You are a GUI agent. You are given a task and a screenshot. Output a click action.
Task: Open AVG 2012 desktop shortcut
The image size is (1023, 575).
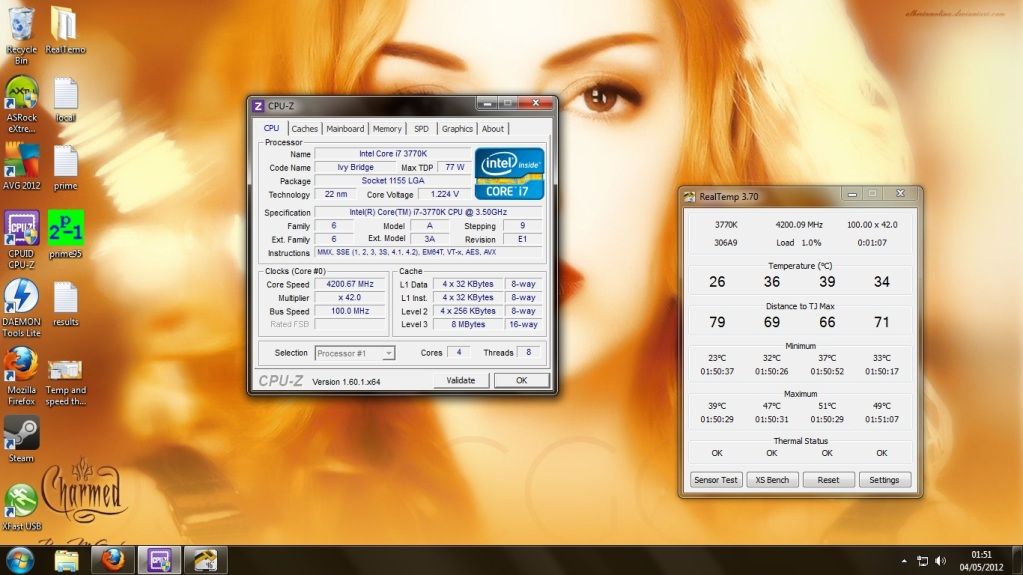(21, 164)
